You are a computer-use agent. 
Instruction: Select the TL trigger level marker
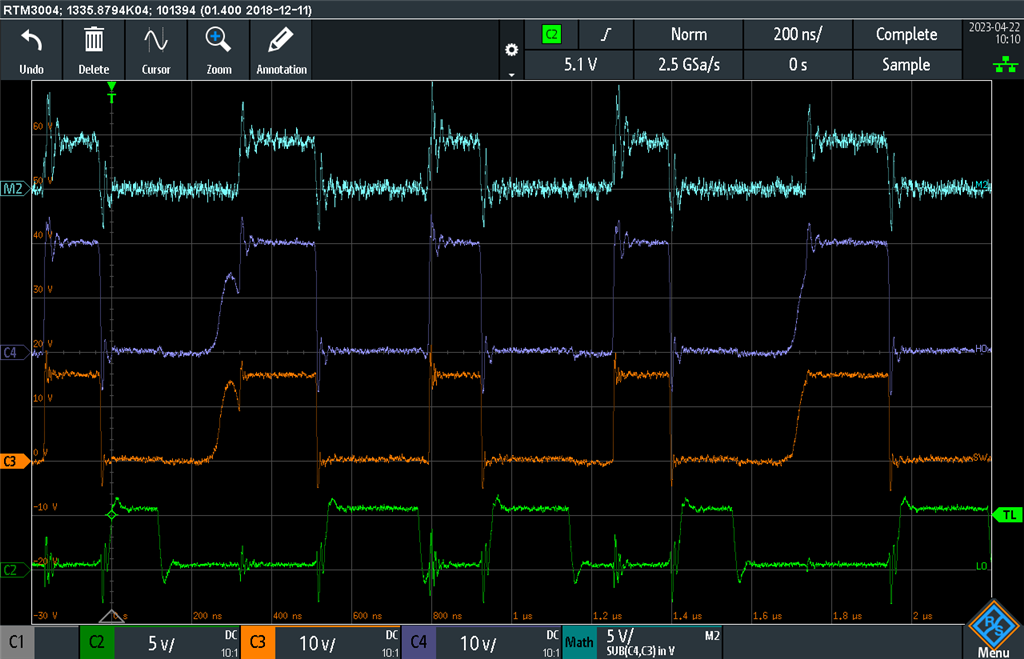(1008, 515)
